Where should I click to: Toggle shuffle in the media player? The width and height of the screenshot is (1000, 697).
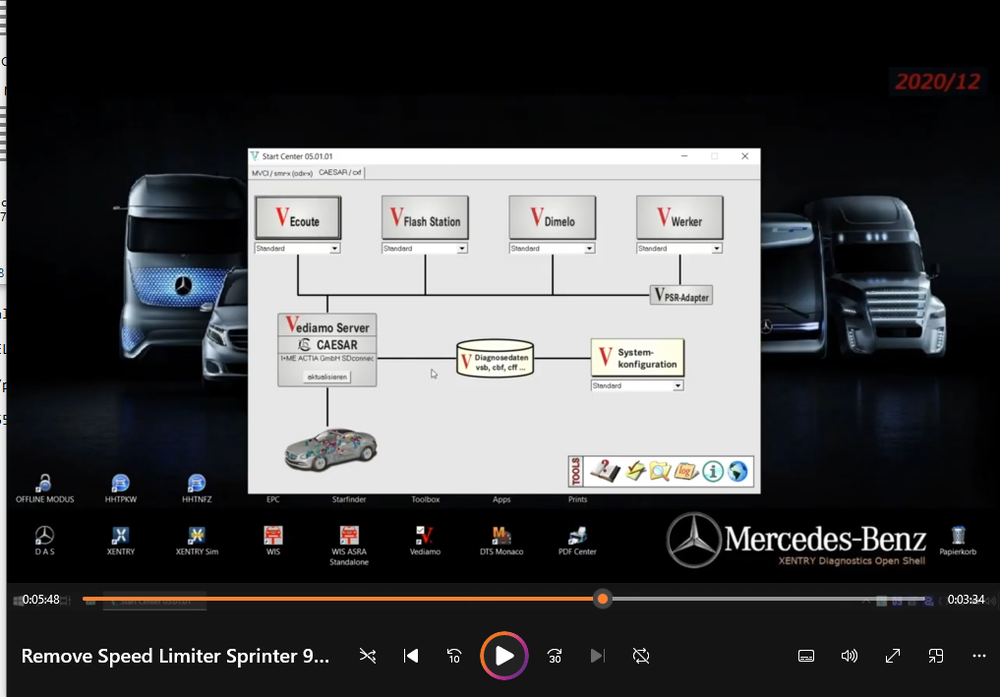368,656
